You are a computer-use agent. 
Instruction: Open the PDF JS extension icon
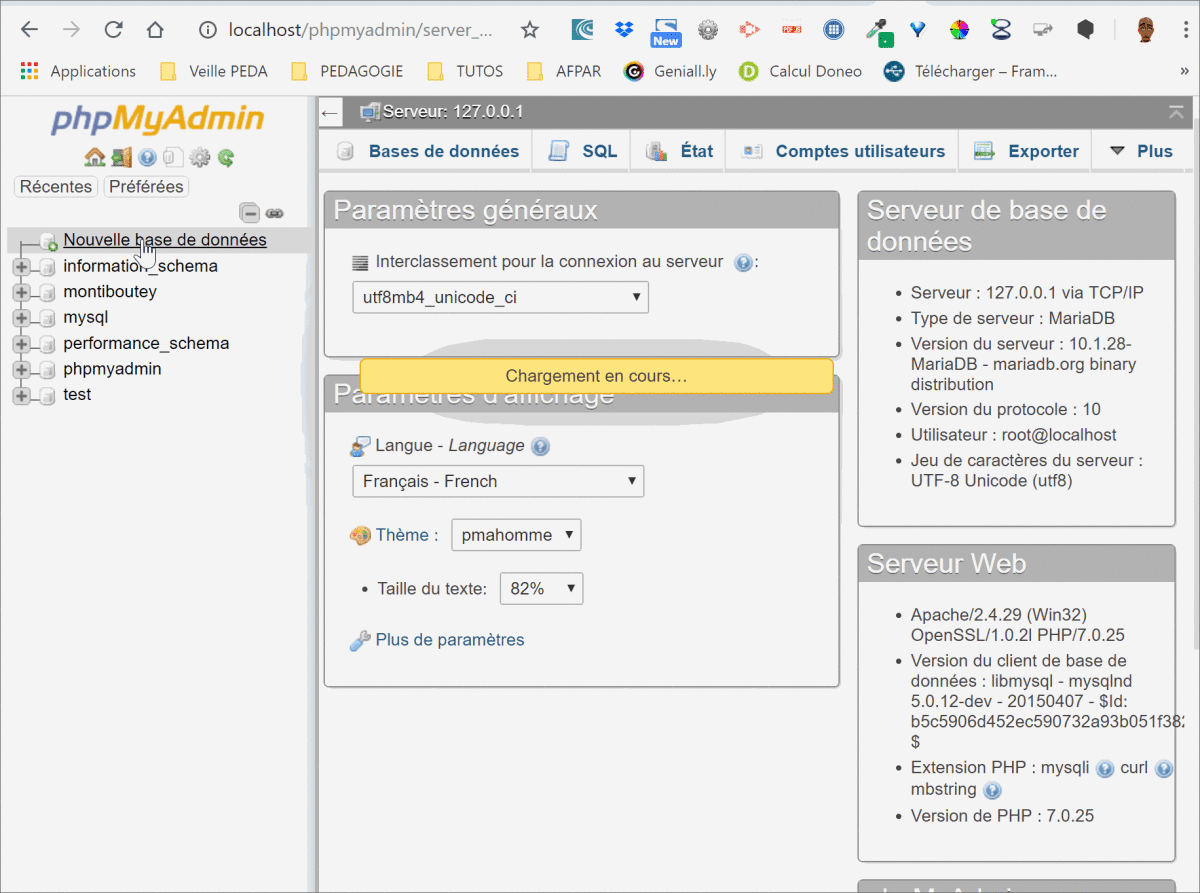(x=791, y=30)
